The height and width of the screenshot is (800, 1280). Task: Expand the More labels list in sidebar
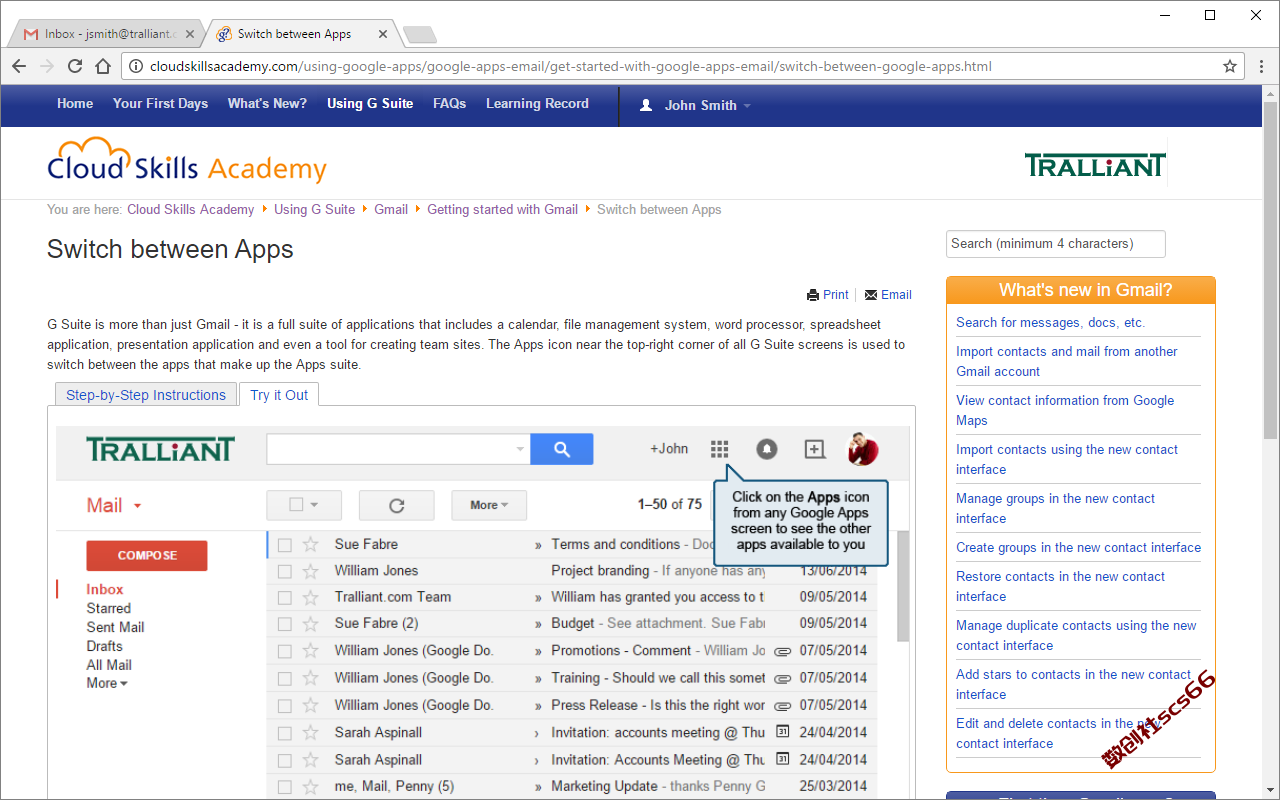107,683
